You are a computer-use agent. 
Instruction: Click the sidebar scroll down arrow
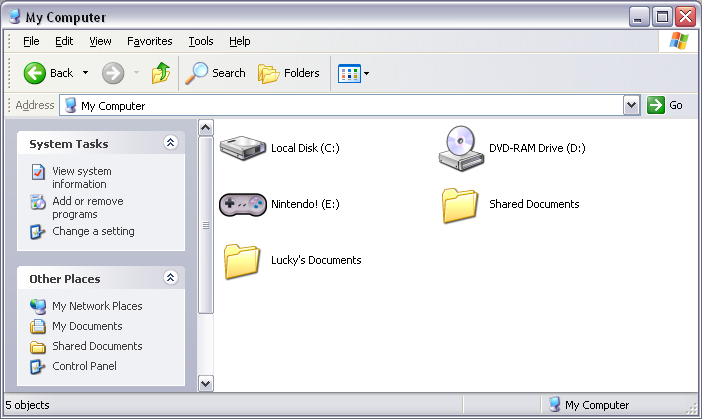click(x=205, y=384)
